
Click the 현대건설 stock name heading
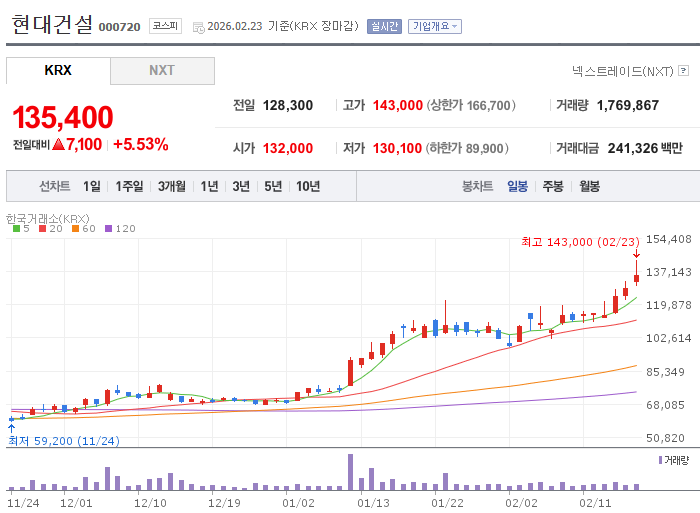coord(52,25)
